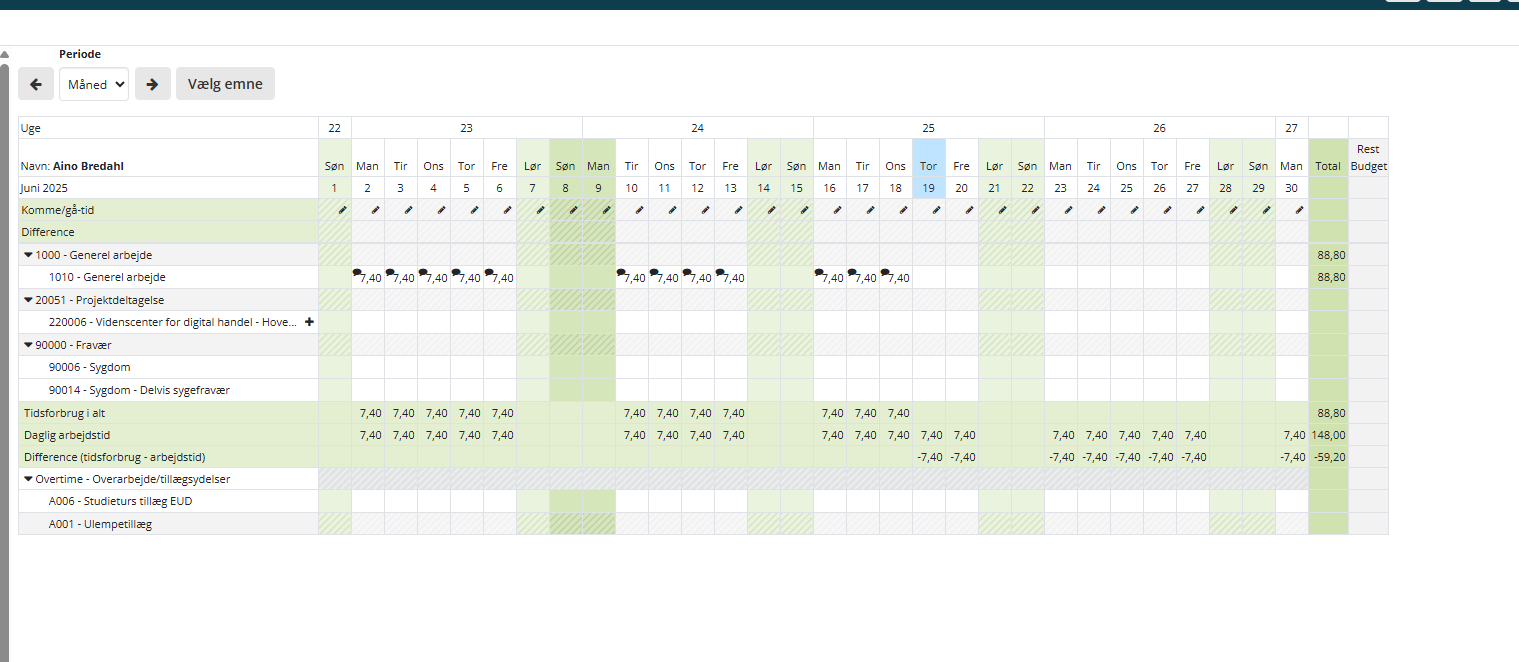1519x662 pixels.
Task: Go to the previous period with left arrow
Action: (36, 84)
